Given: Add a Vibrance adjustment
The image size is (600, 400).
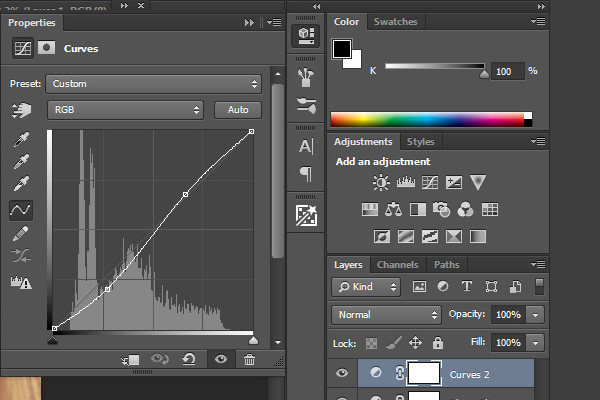Looking at the screenshot, I should coord(478,182).
